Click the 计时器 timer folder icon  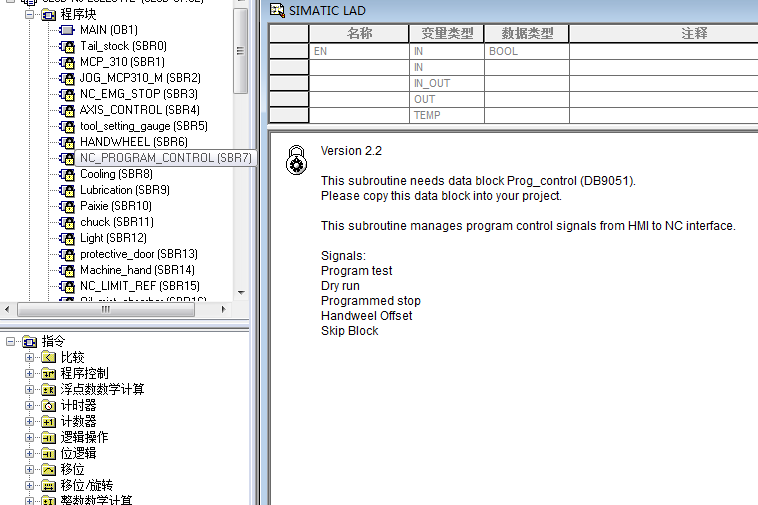[x=48, y=405]
